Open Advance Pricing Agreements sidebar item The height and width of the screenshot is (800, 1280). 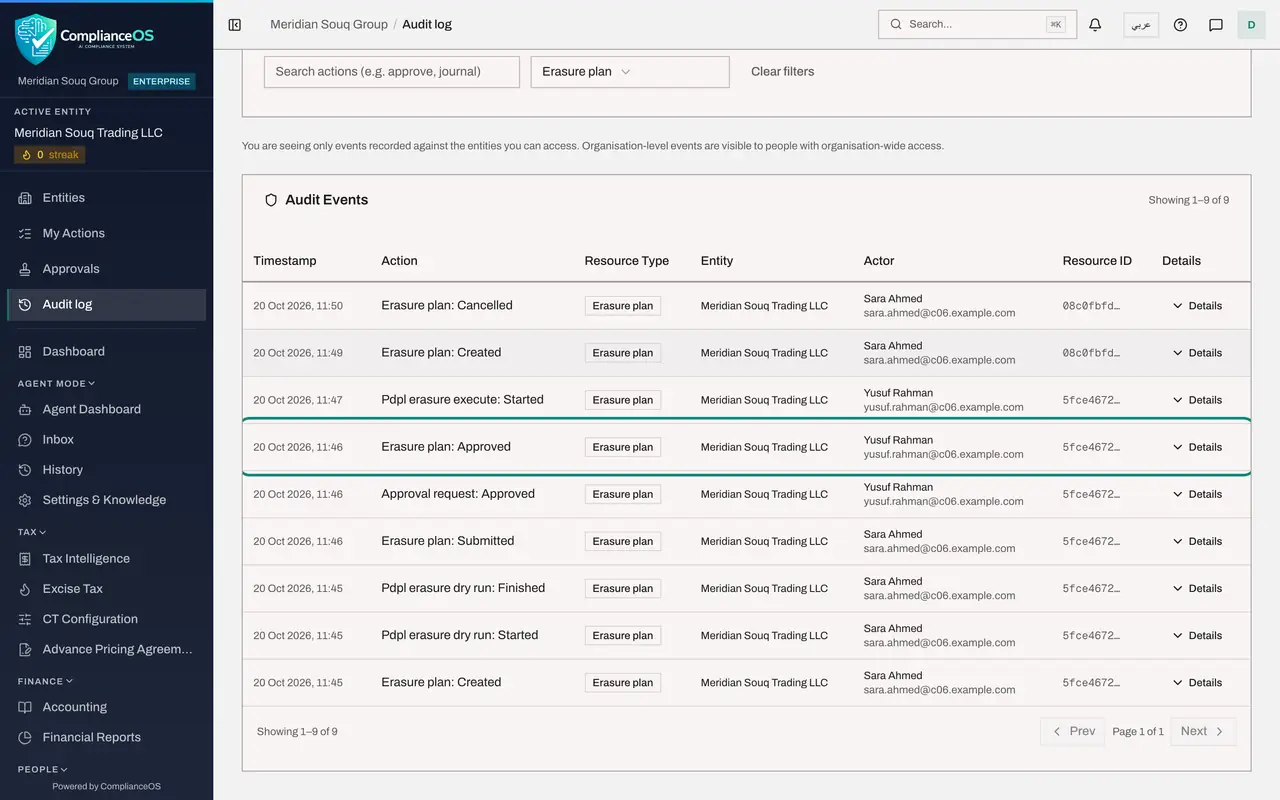[106, 649]
